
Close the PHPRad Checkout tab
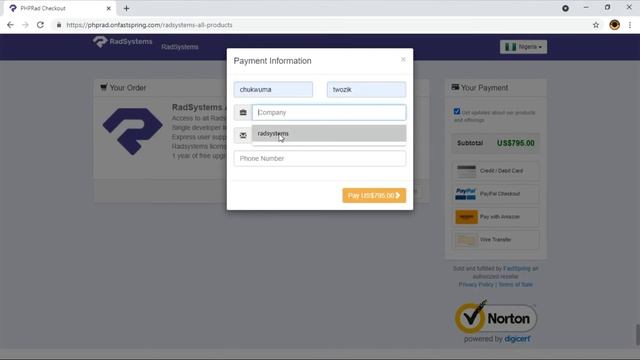pos(109,8)
